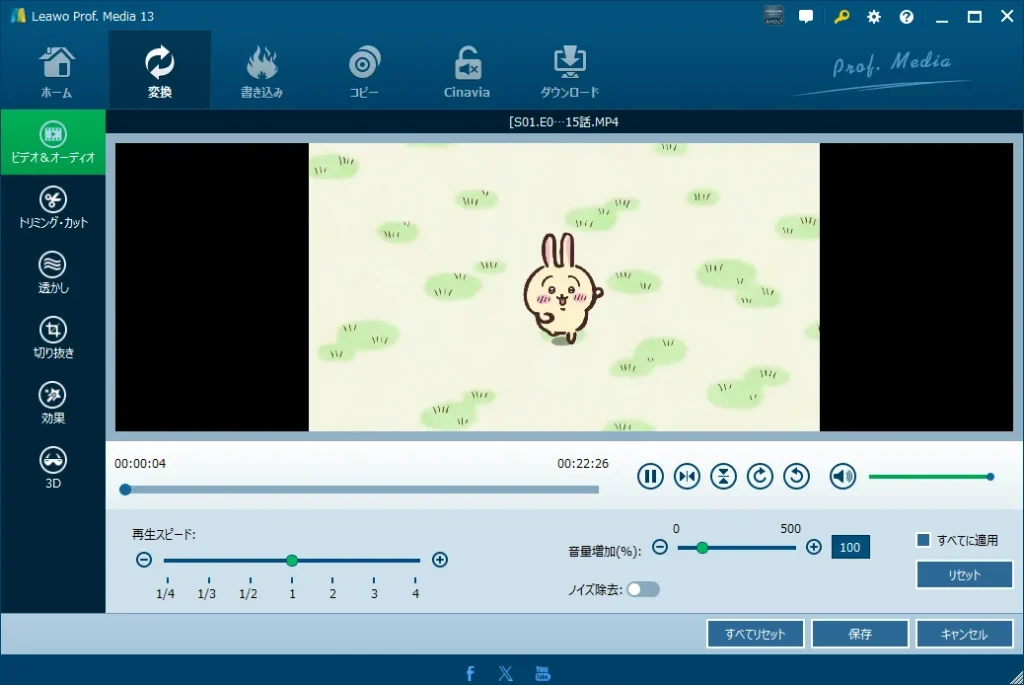The height and width of the screenshot is (685, 1024).
Task: Open the 効果 effects panel
Action: click(x=53, y=400)
